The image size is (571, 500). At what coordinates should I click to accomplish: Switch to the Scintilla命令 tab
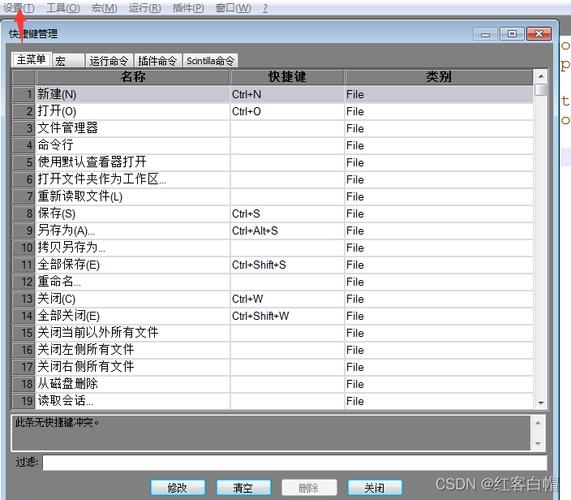coord(210,61)
